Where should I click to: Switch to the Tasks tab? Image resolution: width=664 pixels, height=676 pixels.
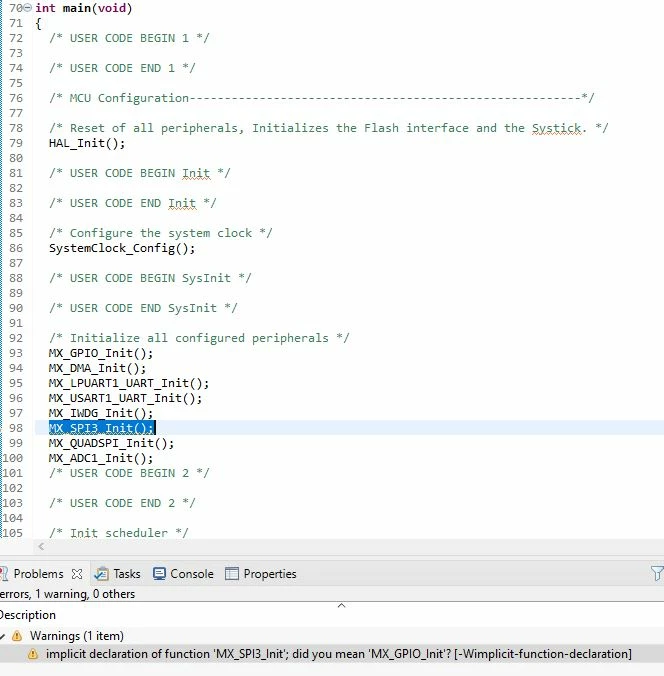[127, 574]
